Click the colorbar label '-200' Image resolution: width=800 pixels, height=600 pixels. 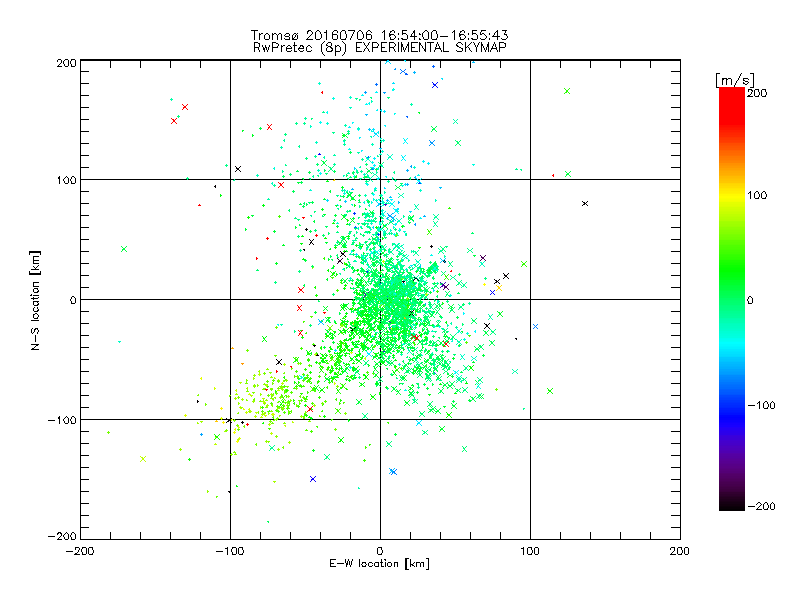point(761,506)
